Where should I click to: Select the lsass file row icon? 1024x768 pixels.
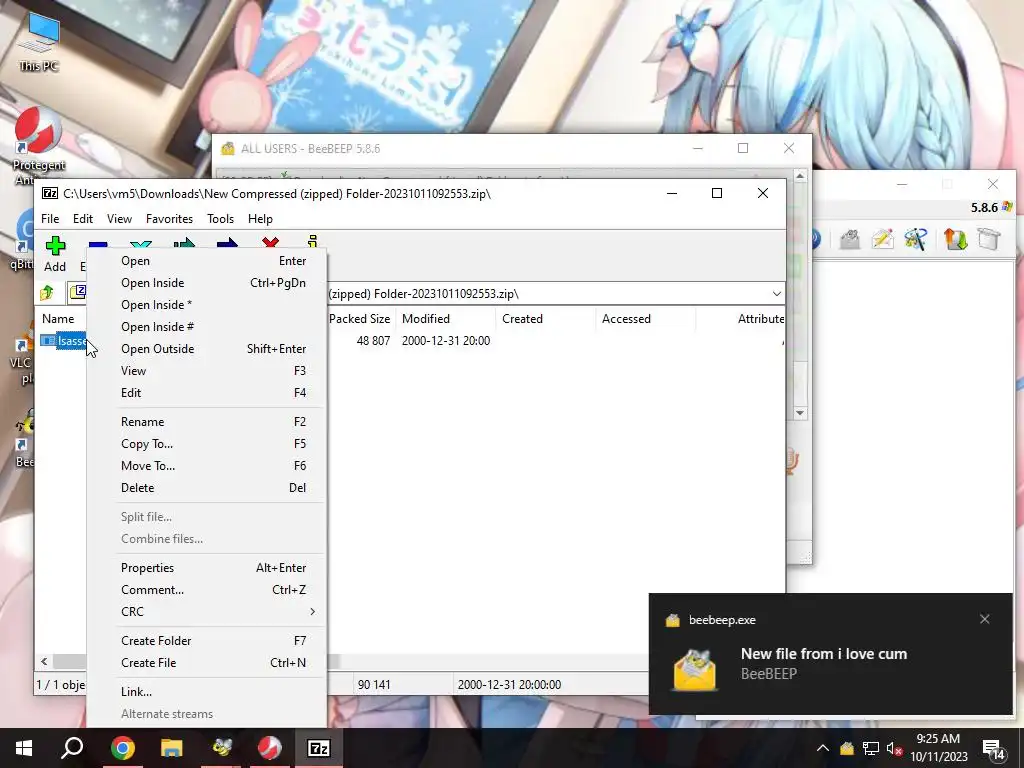48,341
